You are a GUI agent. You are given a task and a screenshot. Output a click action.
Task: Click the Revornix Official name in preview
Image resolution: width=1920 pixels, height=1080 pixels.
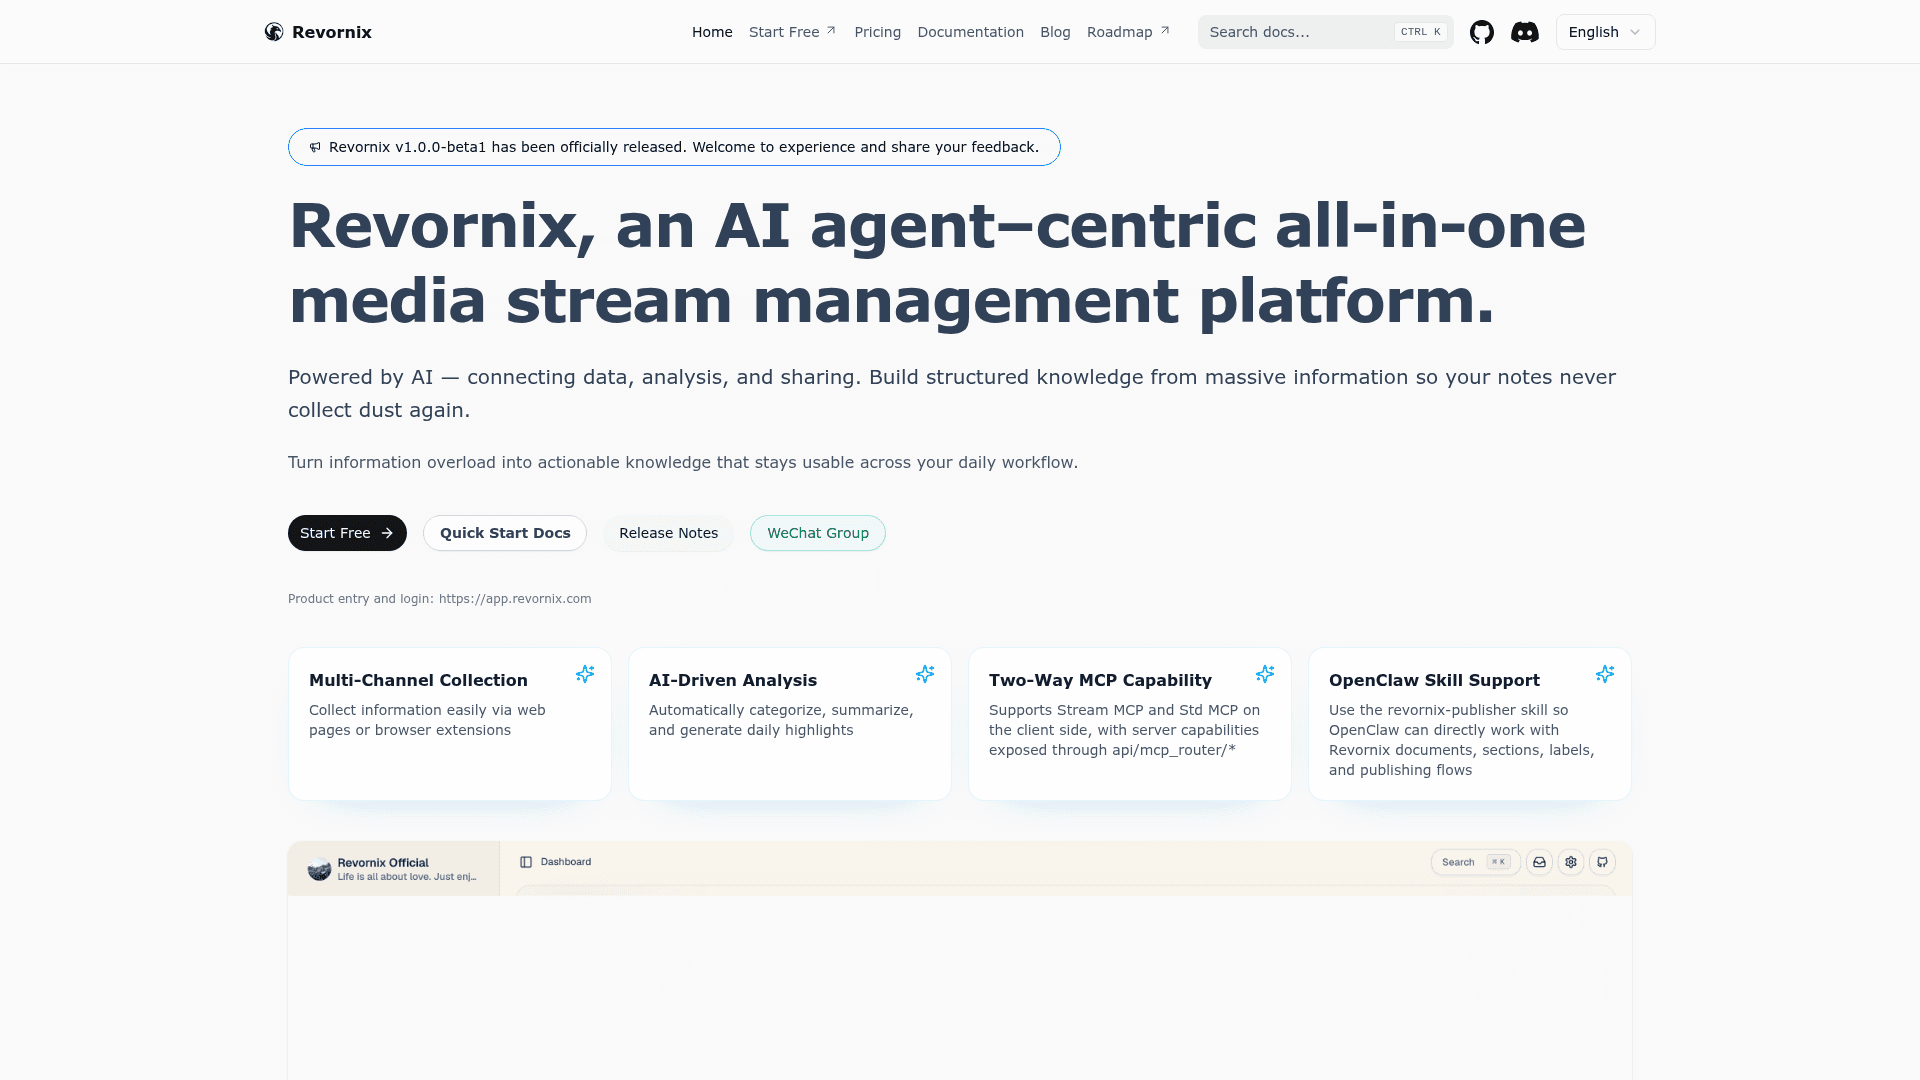click(383, 863)
